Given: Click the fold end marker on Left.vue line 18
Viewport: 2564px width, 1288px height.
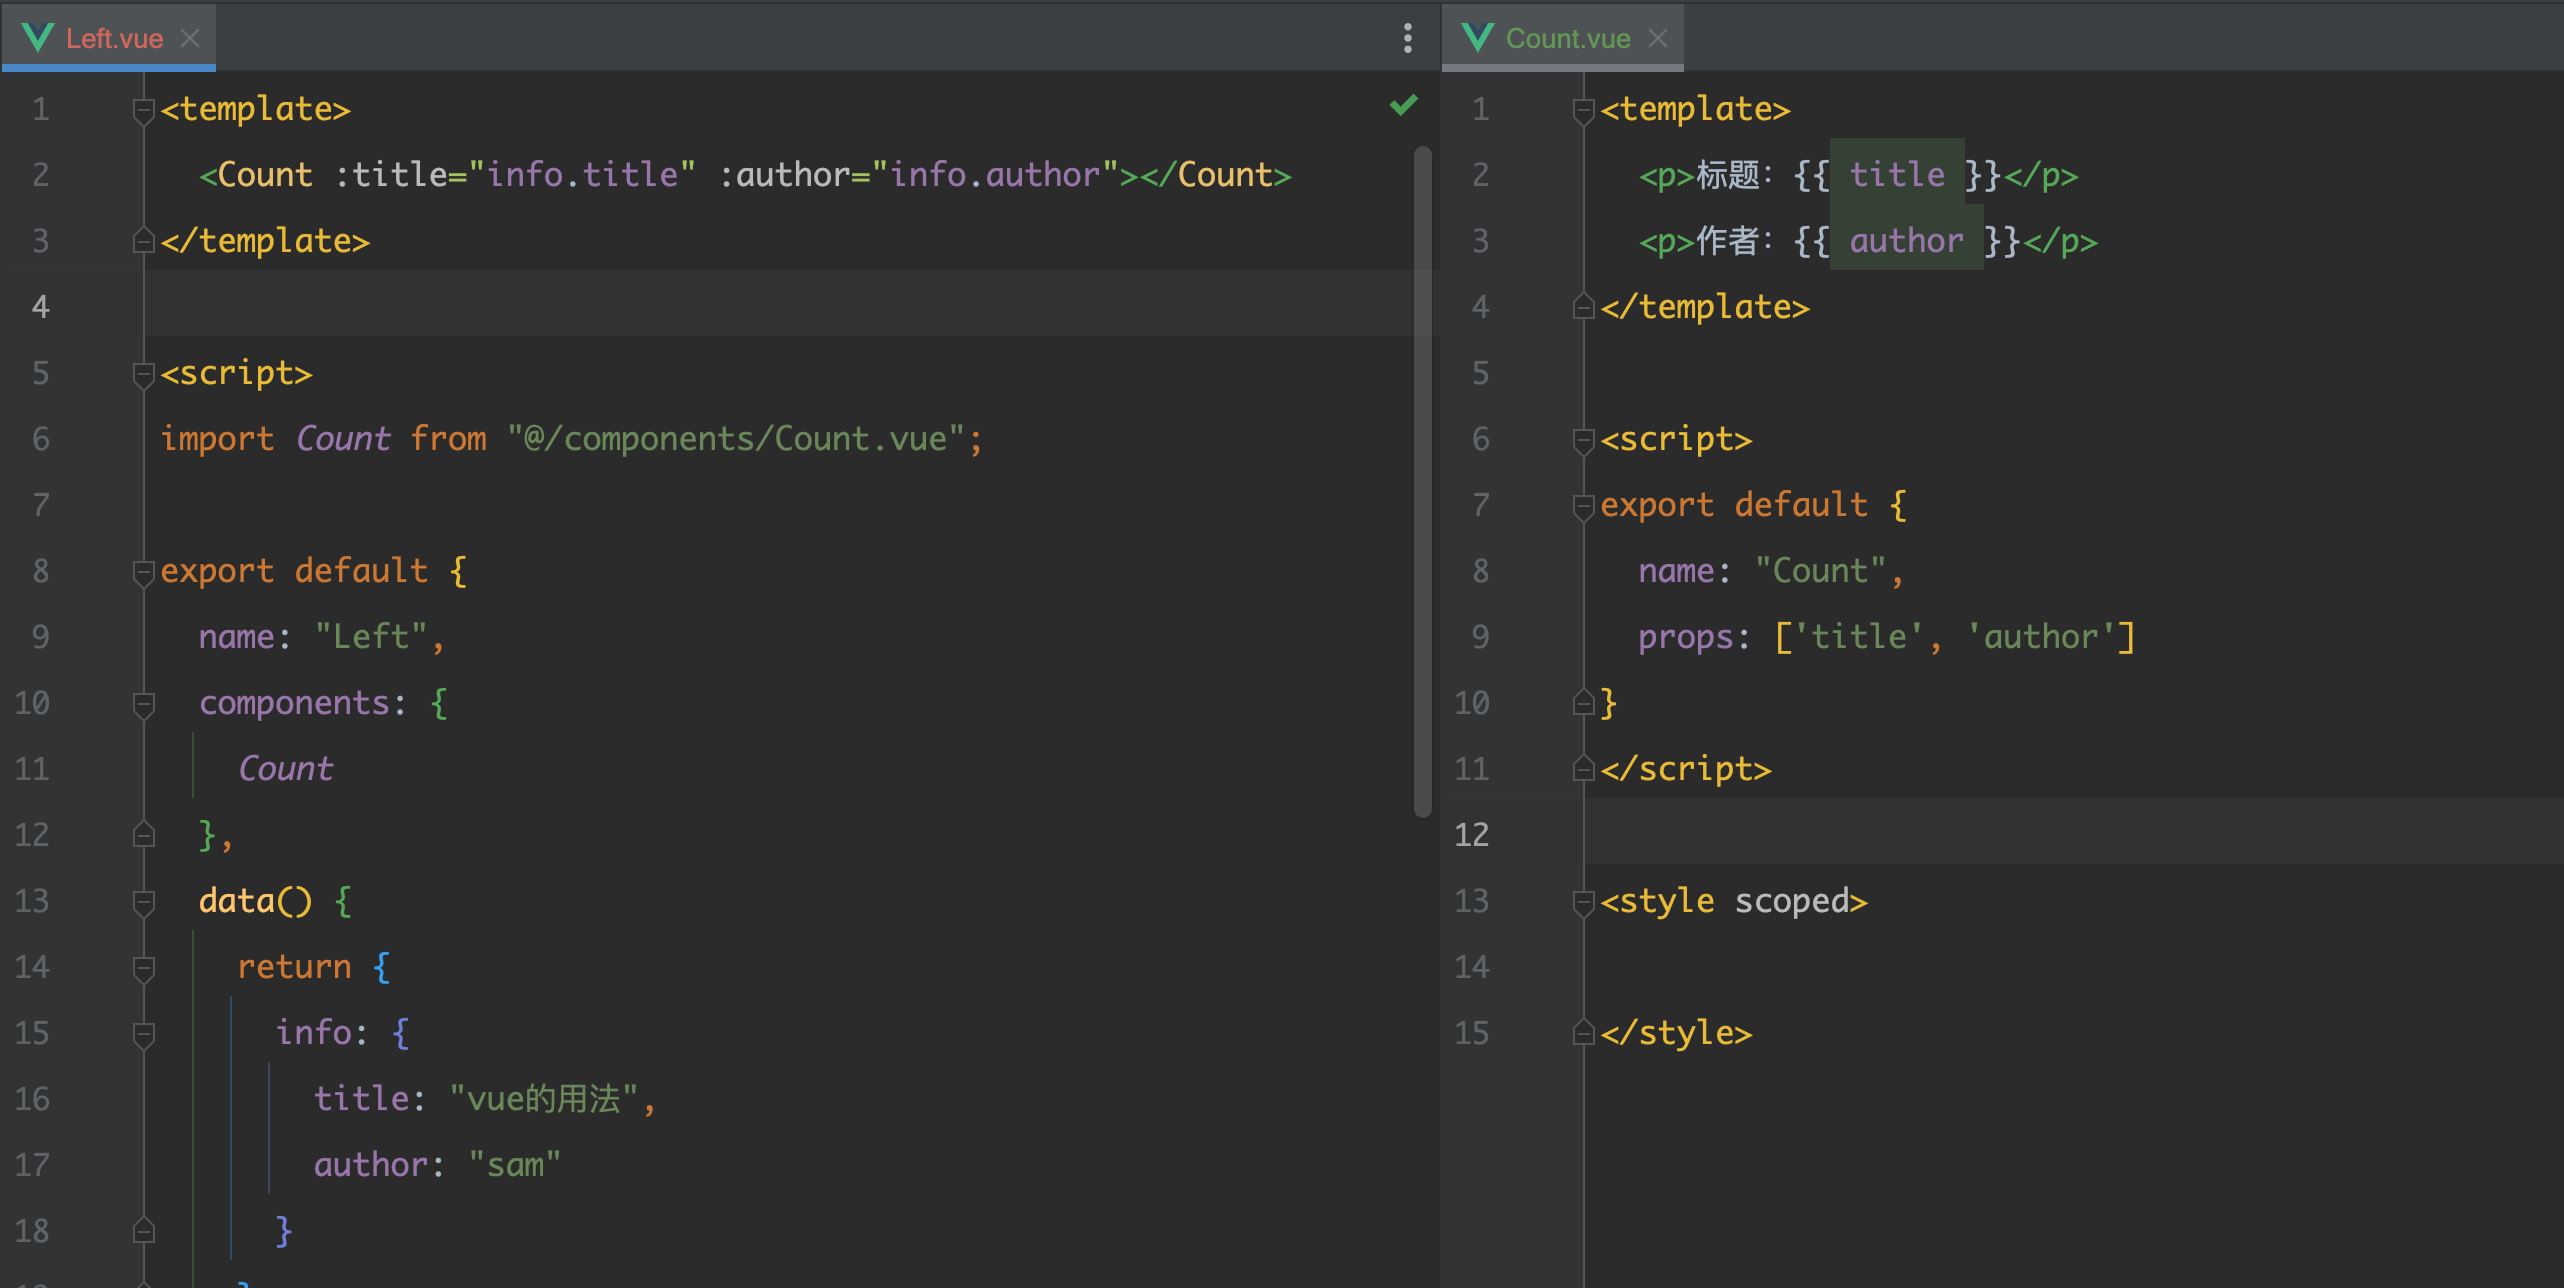Looking at the screenshot, I should 144,1231.
